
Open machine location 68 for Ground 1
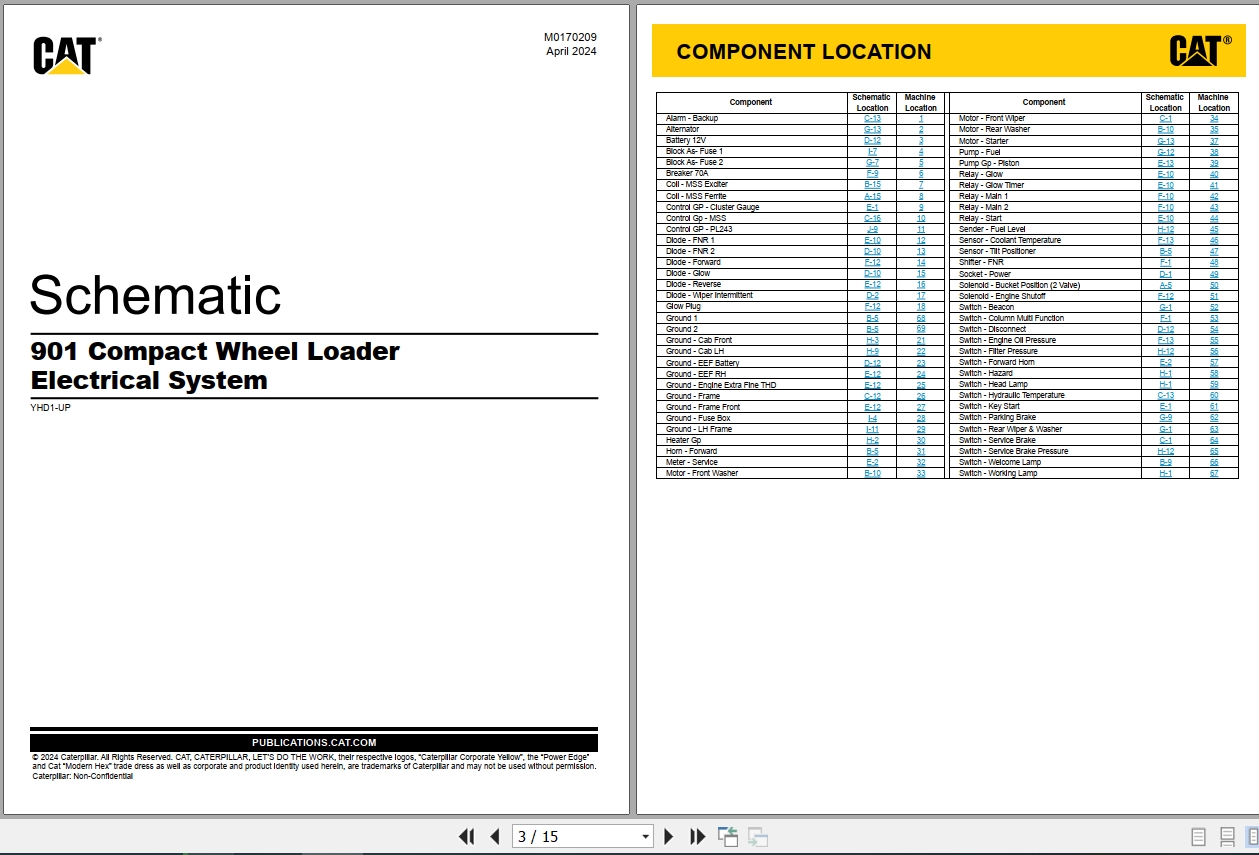[x=921, y=318]
